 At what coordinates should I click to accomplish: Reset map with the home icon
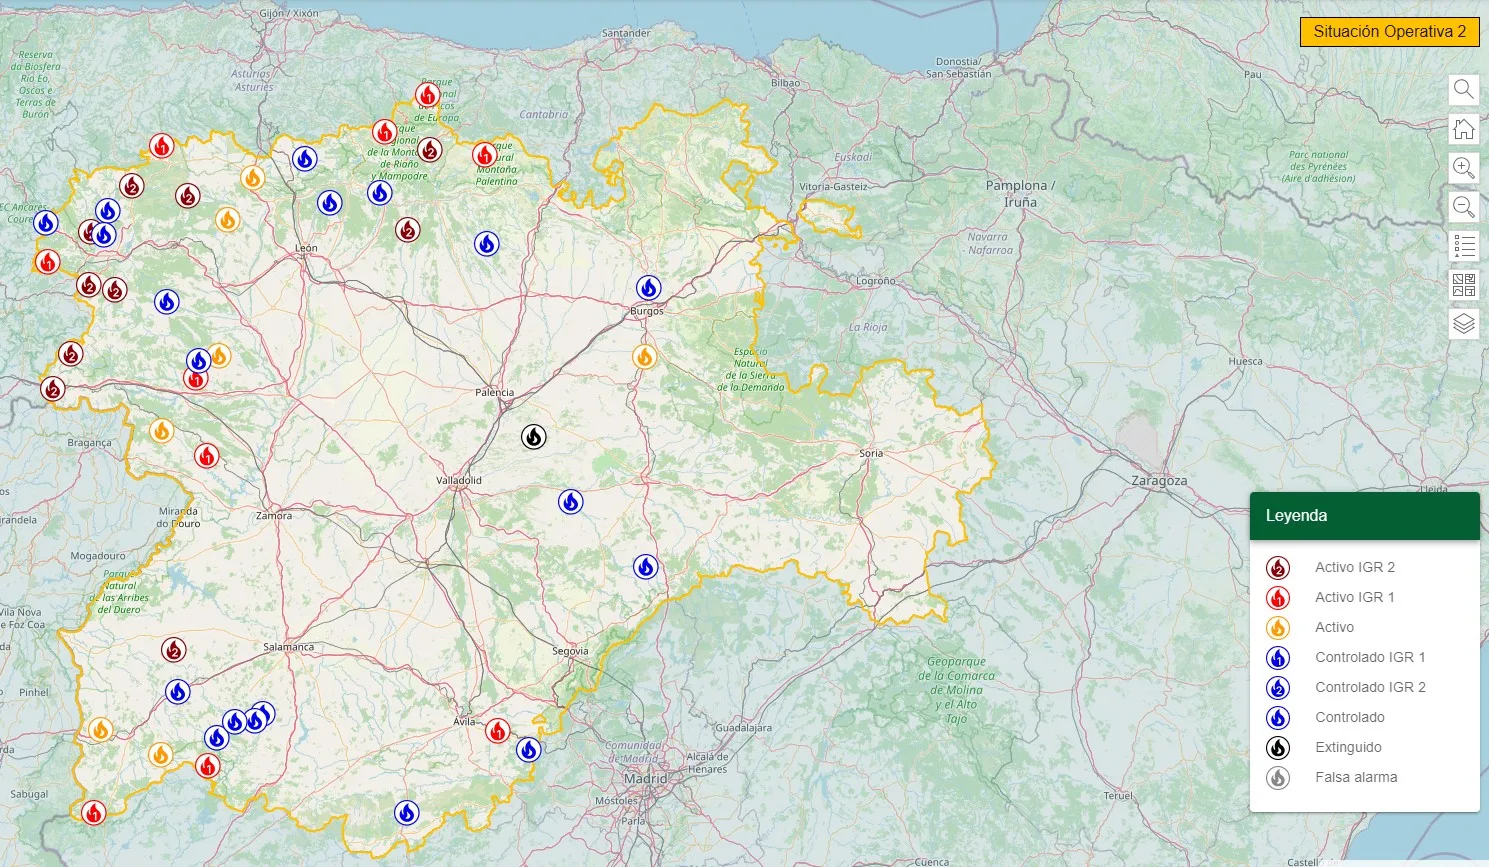coord(1464,128)
